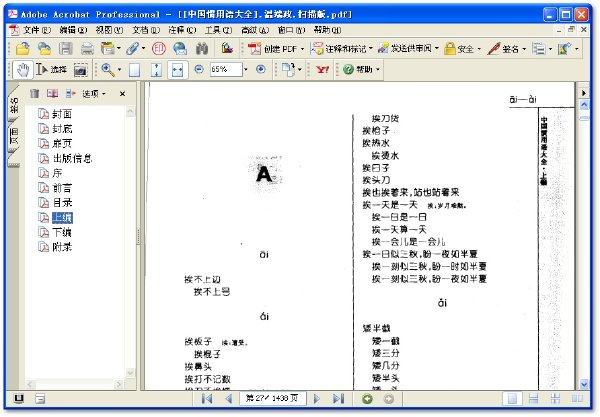The image size is (600, 417).
Task: Open the Search binoculars tool
Action: 202,49
